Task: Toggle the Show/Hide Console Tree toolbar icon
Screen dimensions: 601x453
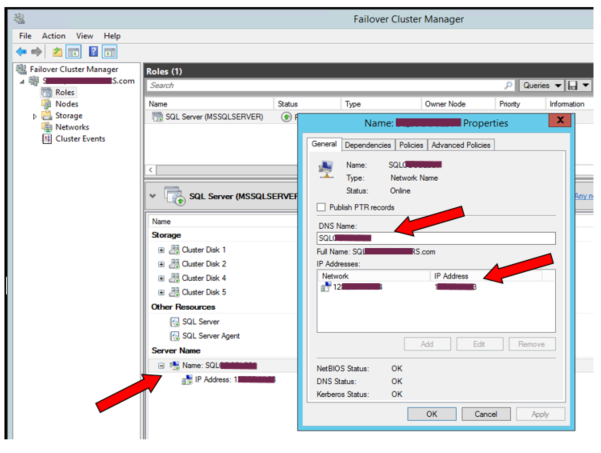Action: (74, 52)
